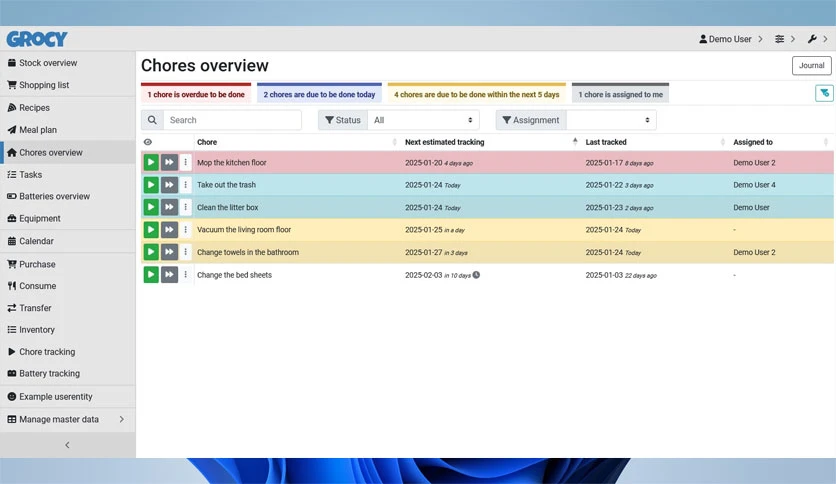Skip Change towels in the bathroom chore
The height and width of the screenshot is (484, 836).
point(169,252)
